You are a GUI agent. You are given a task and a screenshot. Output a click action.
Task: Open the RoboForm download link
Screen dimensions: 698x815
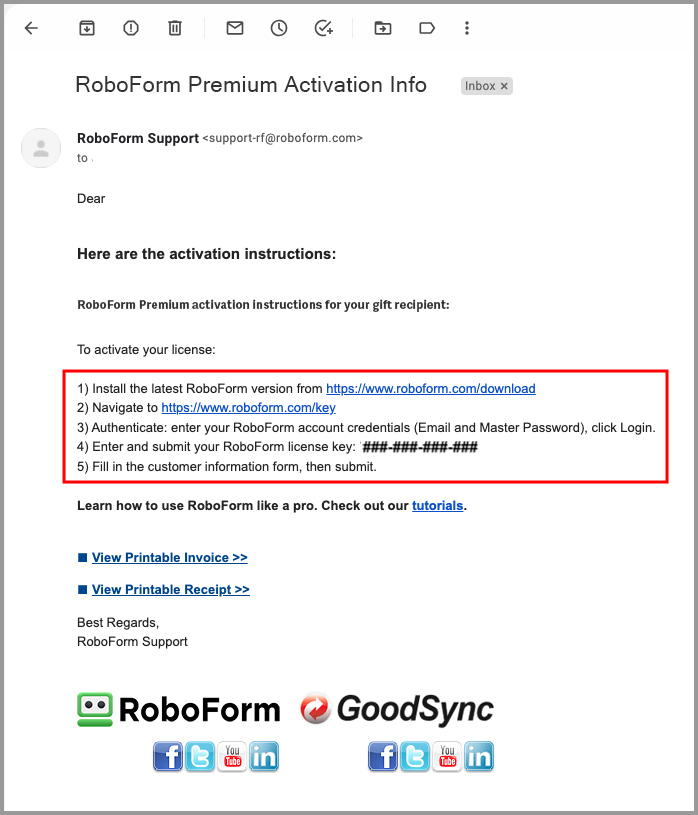(x=431, y=388)
